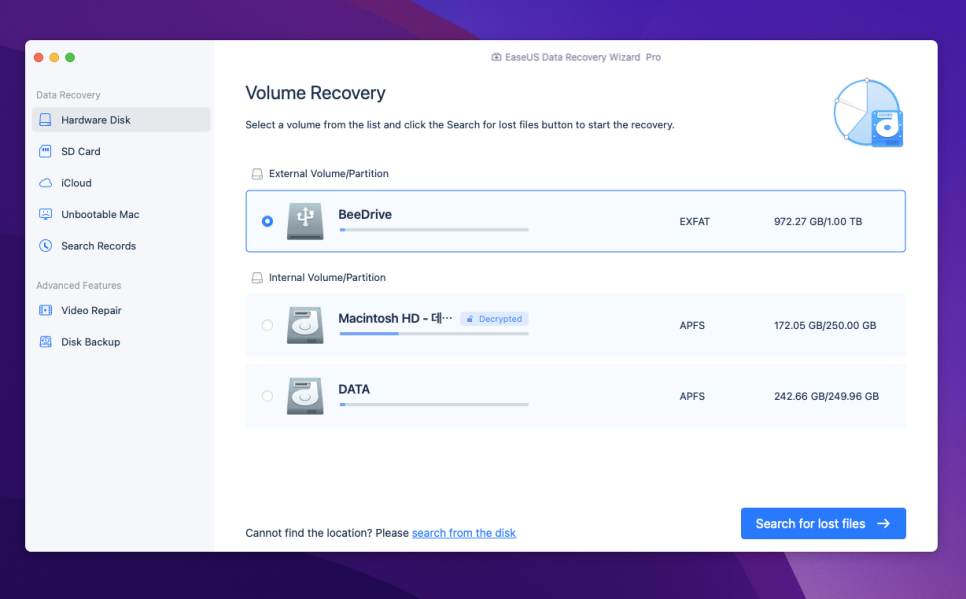Click the BeeDrive USB drive icon
Viewport: 966px width, 599px height.
point(305,221)
